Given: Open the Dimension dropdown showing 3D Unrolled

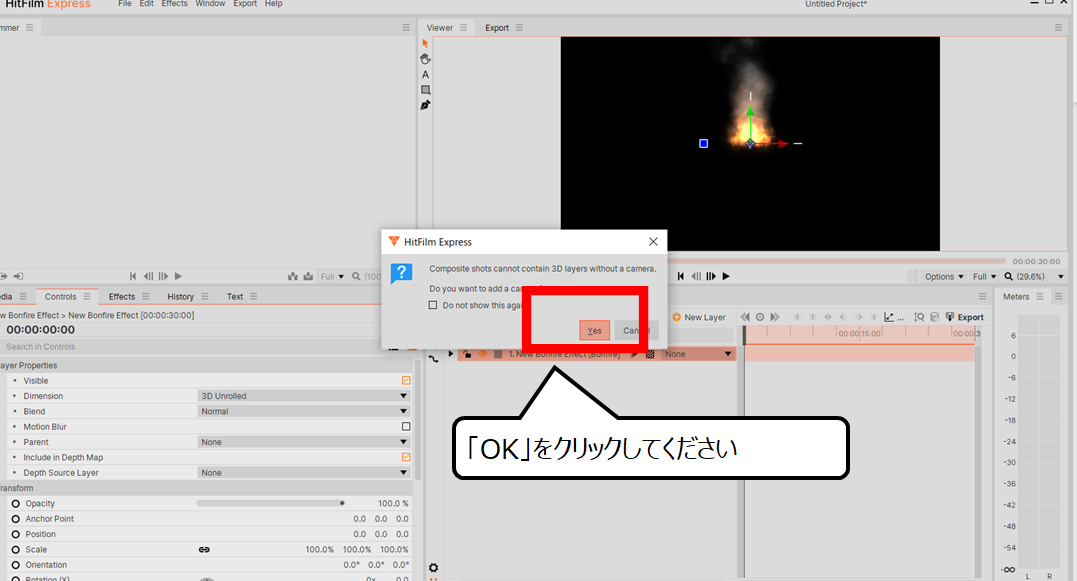Looking at the screenshot, I should (304, 396).
